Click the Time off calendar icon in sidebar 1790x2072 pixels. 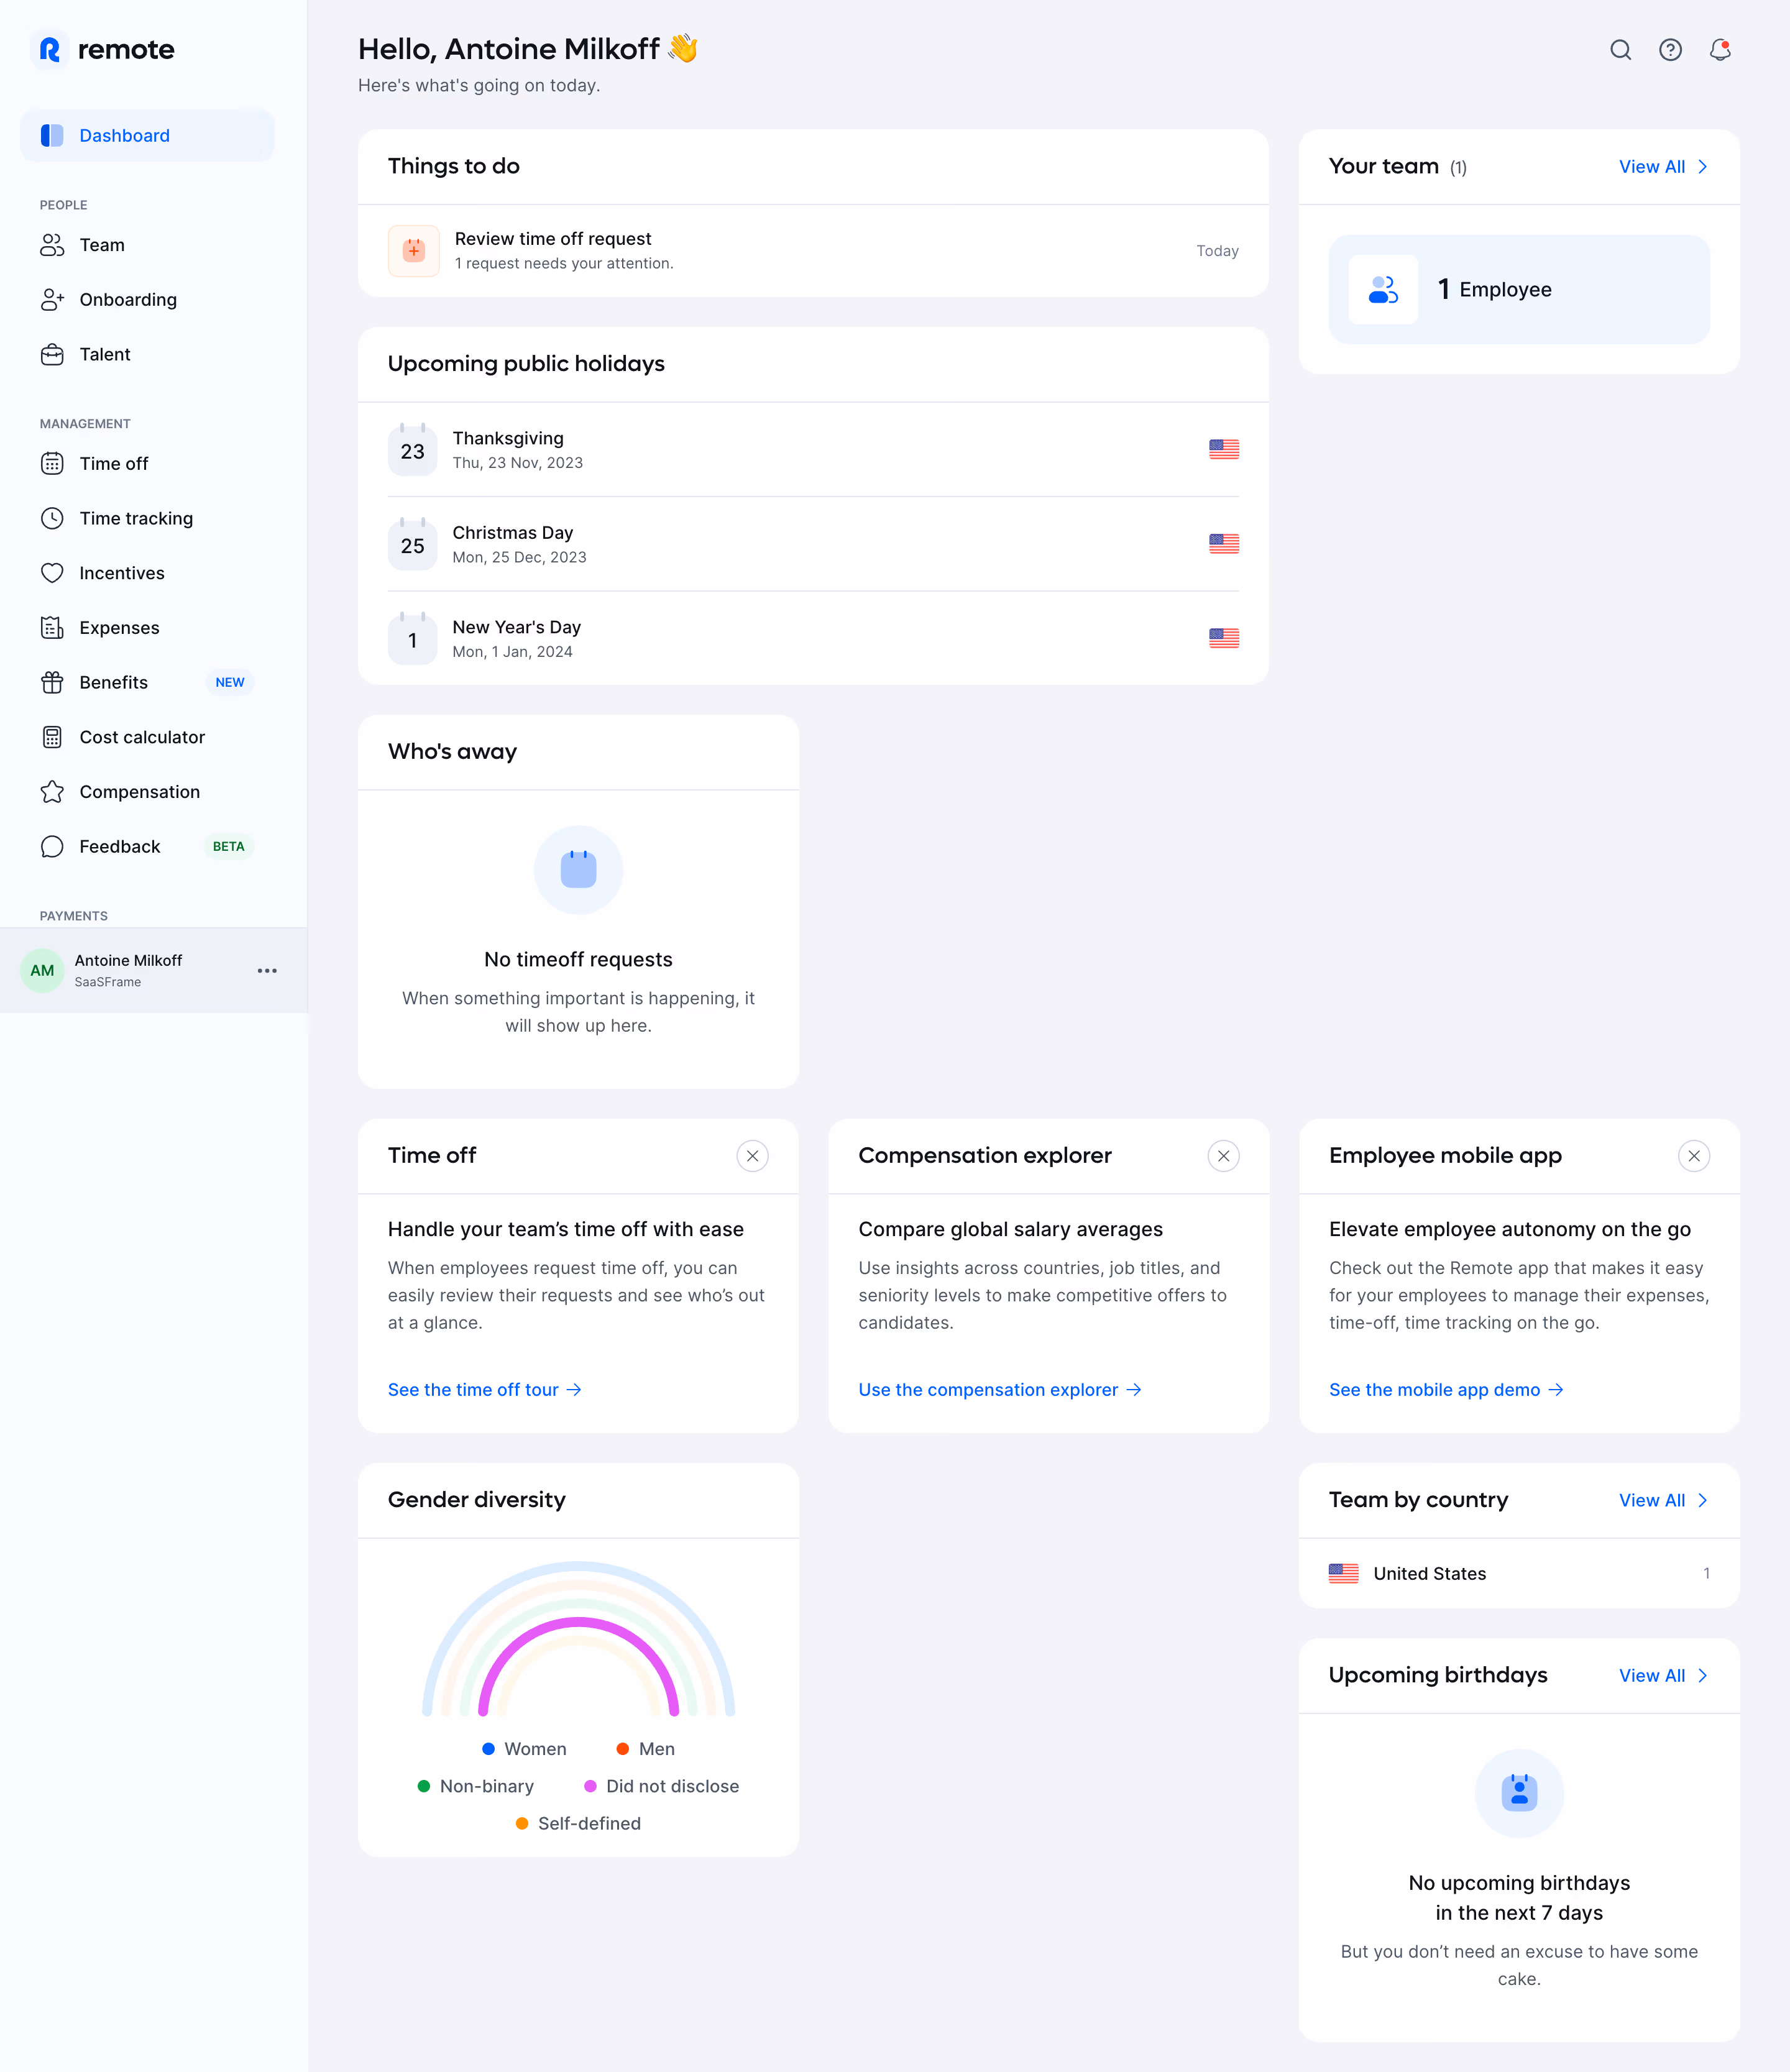(52, 464)
